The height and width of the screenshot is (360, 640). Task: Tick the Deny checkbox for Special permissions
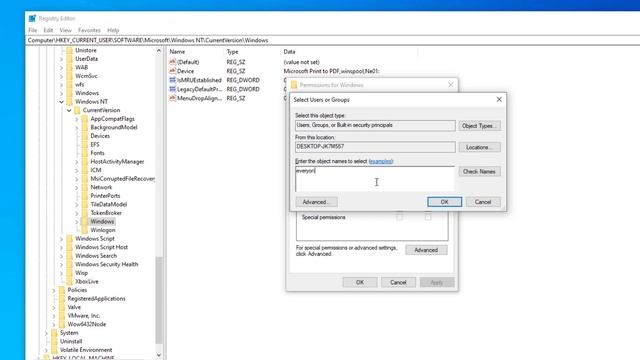tap(428, 218)
